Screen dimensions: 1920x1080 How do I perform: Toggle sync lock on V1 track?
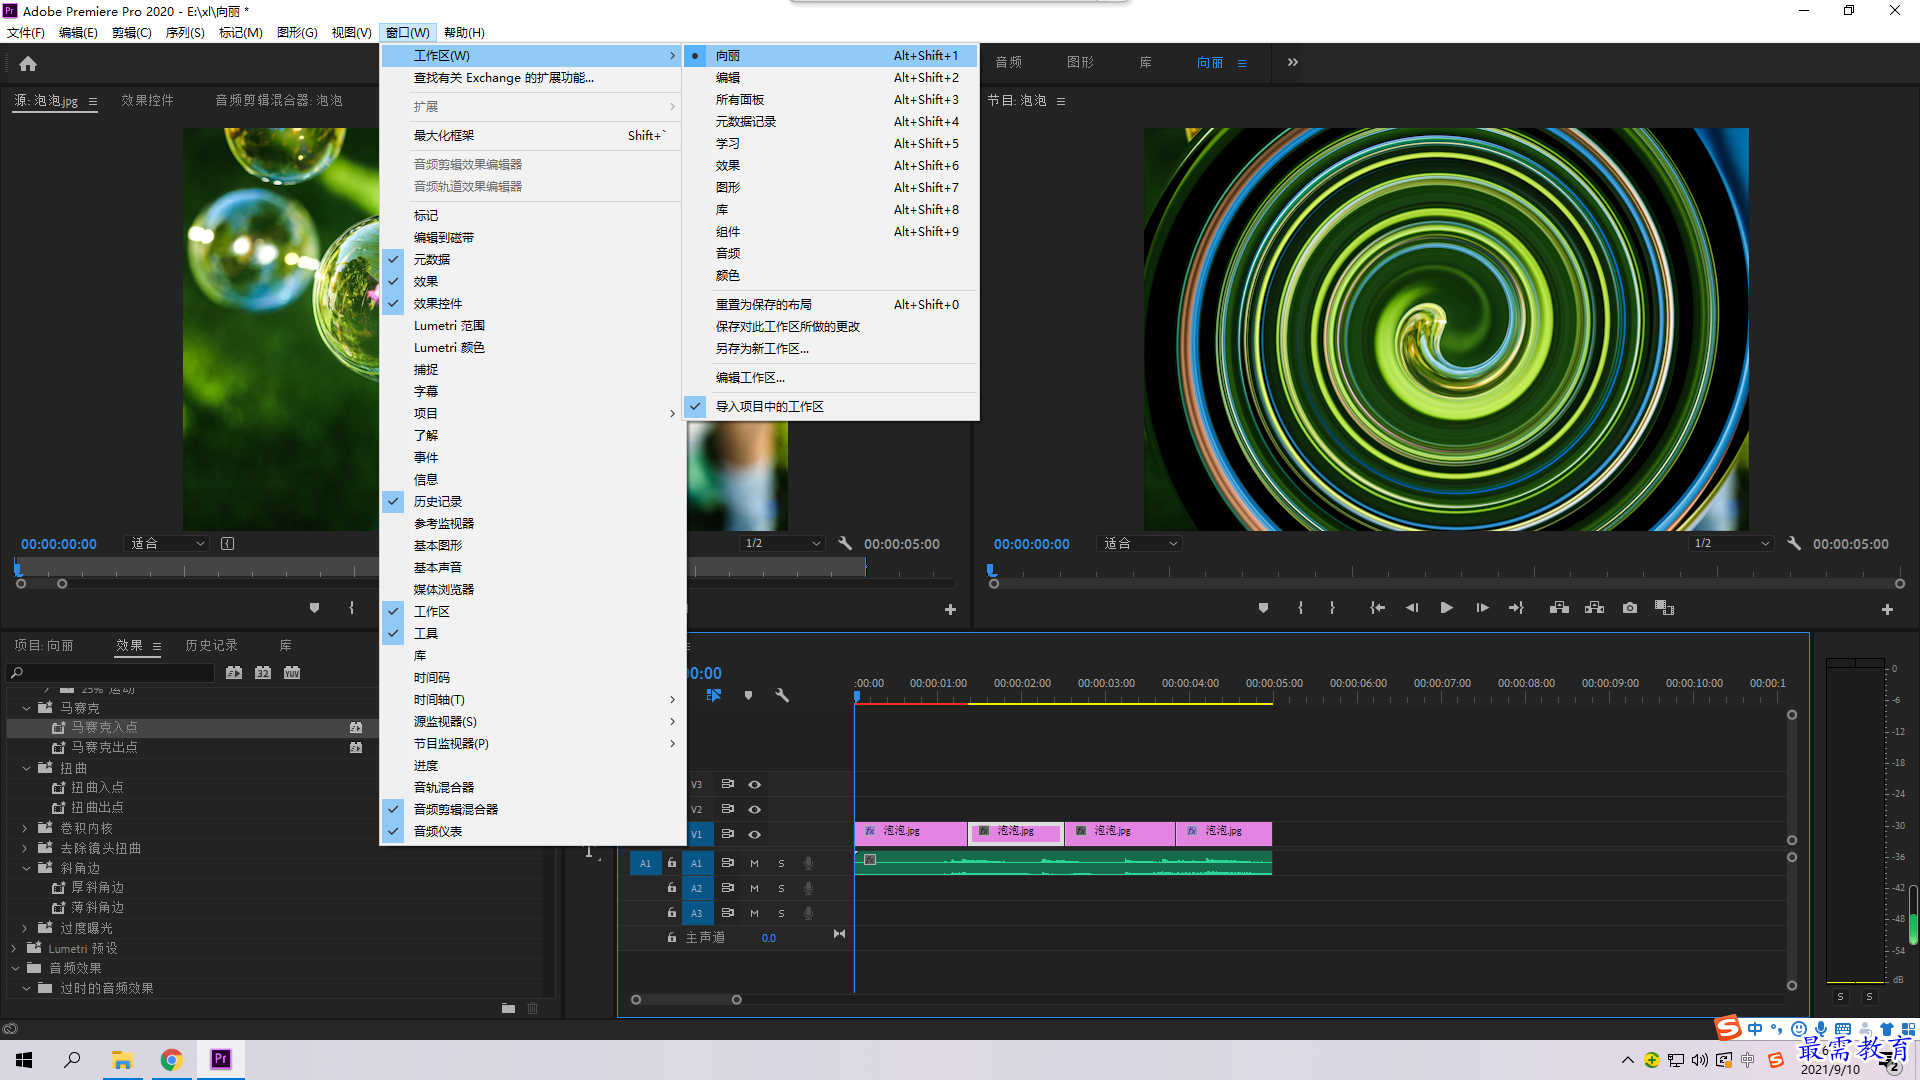click(728, 834)
